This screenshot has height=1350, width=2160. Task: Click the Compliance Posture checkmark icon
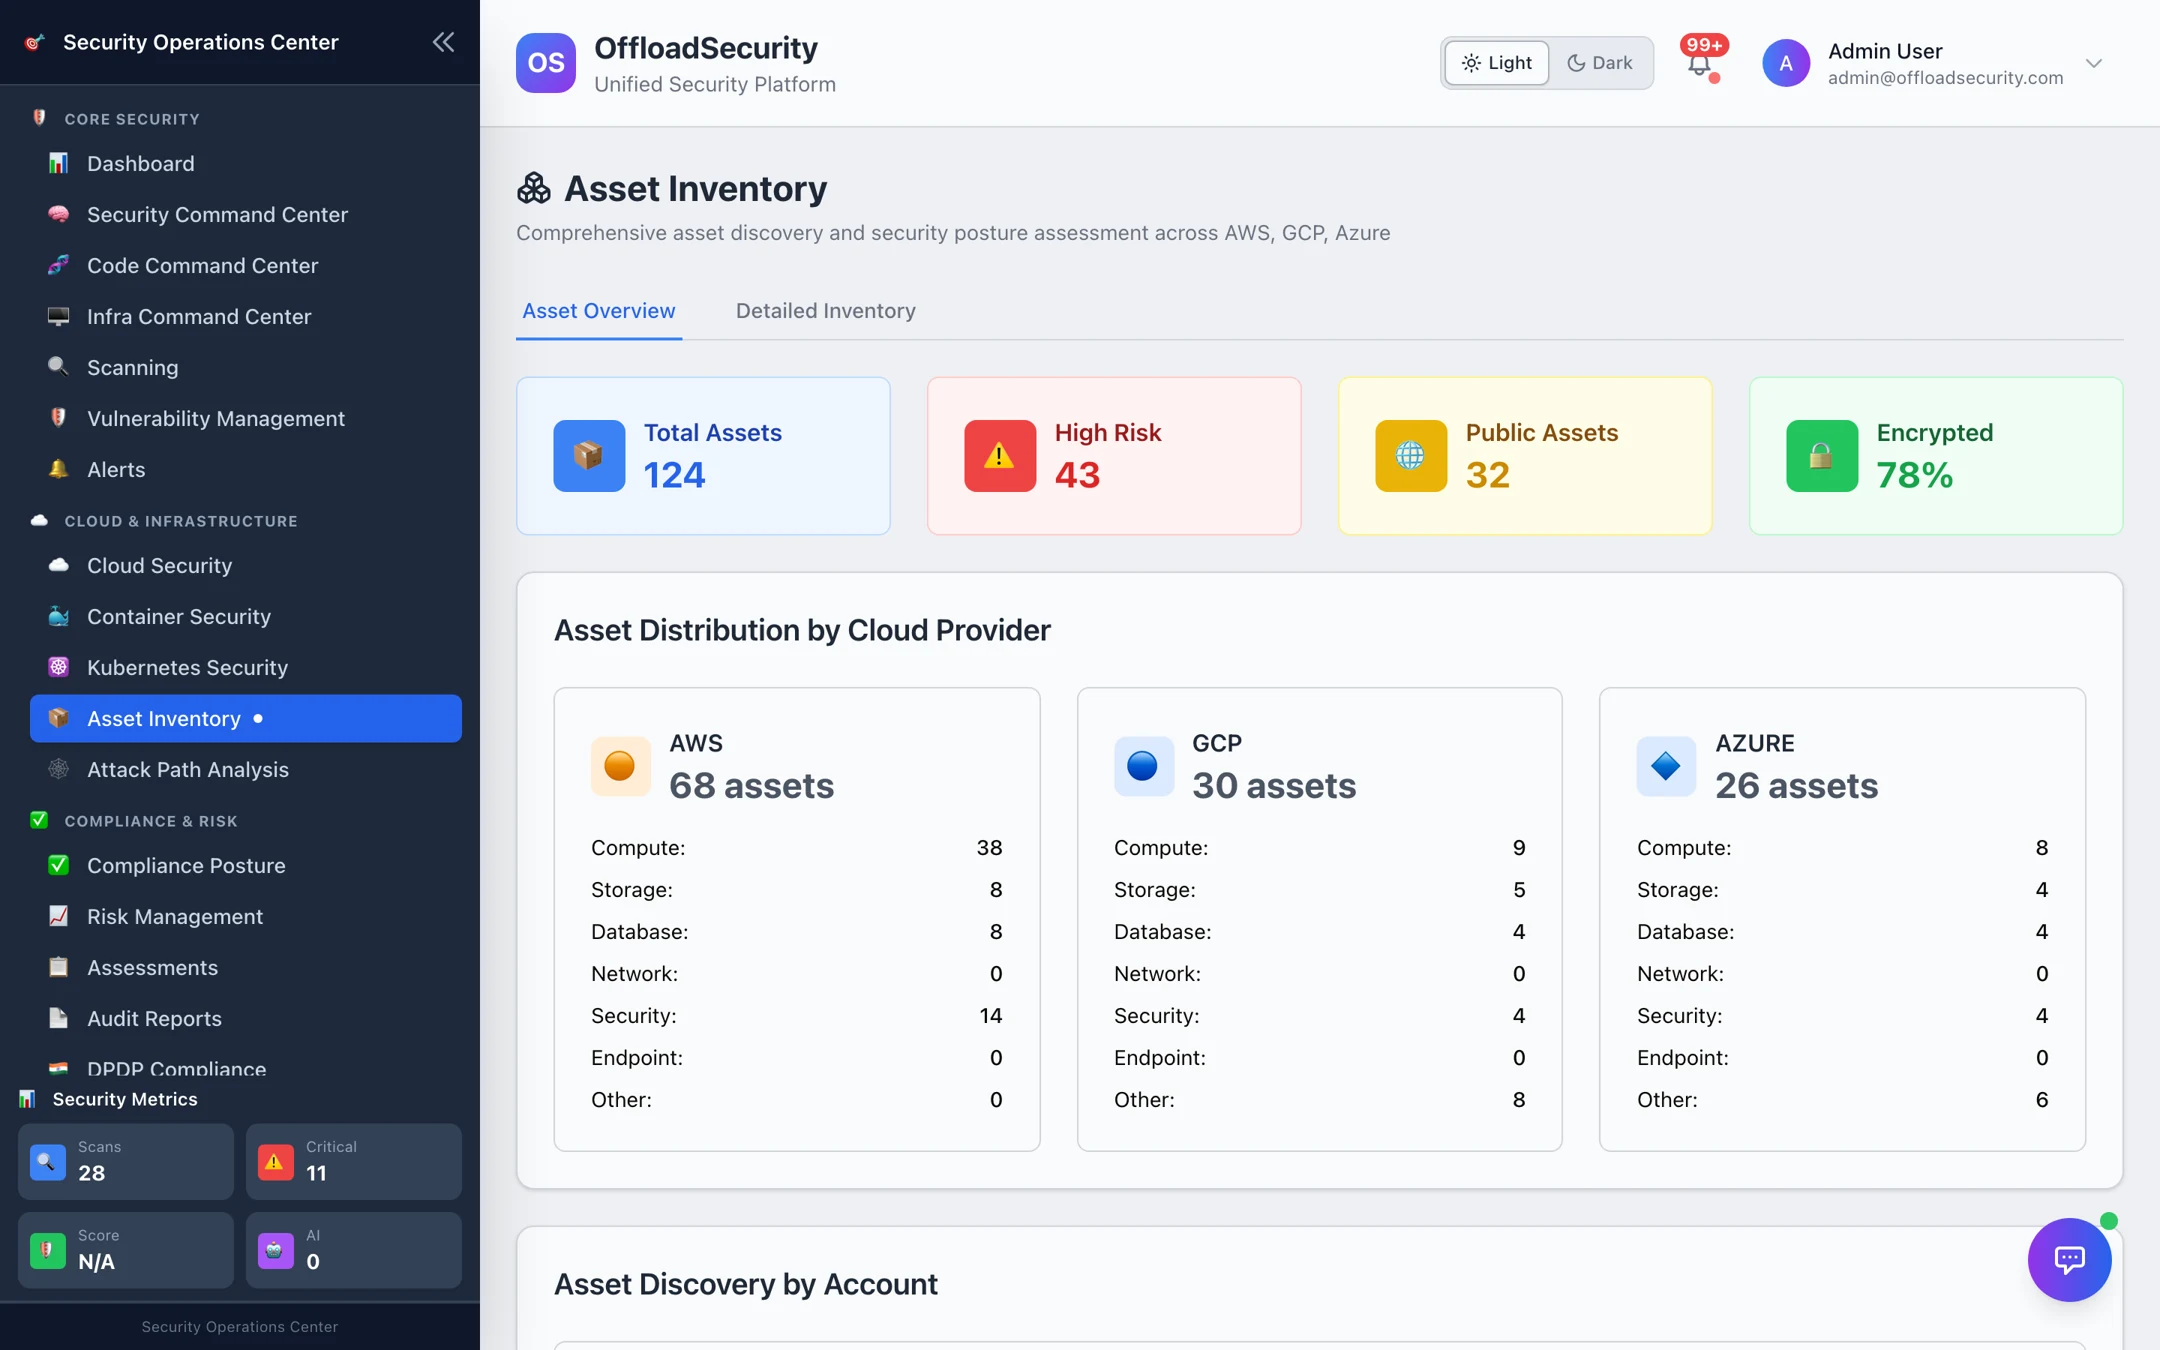[x=58, y=864]
